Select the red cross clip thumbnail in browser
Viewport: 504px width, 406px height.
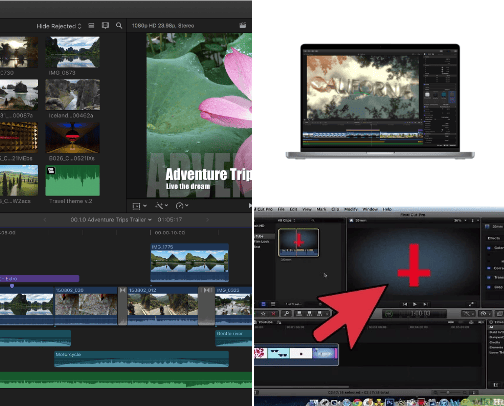click(x=298, y=242)
